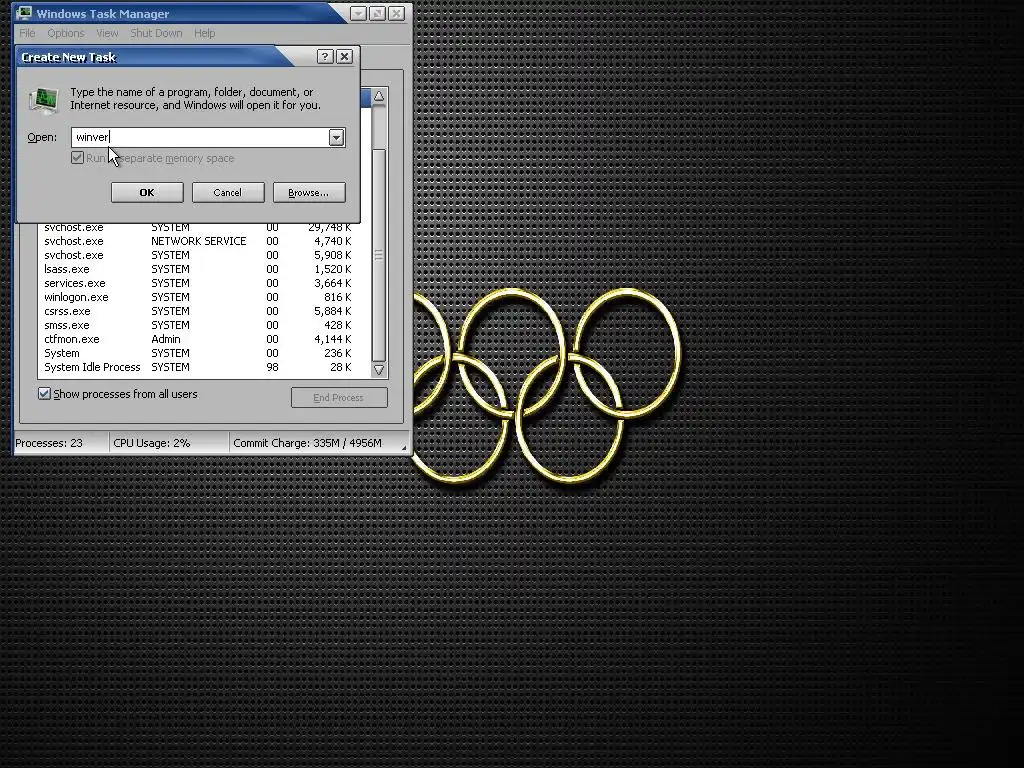Open the Options menu in Task Manager

[x=65, y=33]
